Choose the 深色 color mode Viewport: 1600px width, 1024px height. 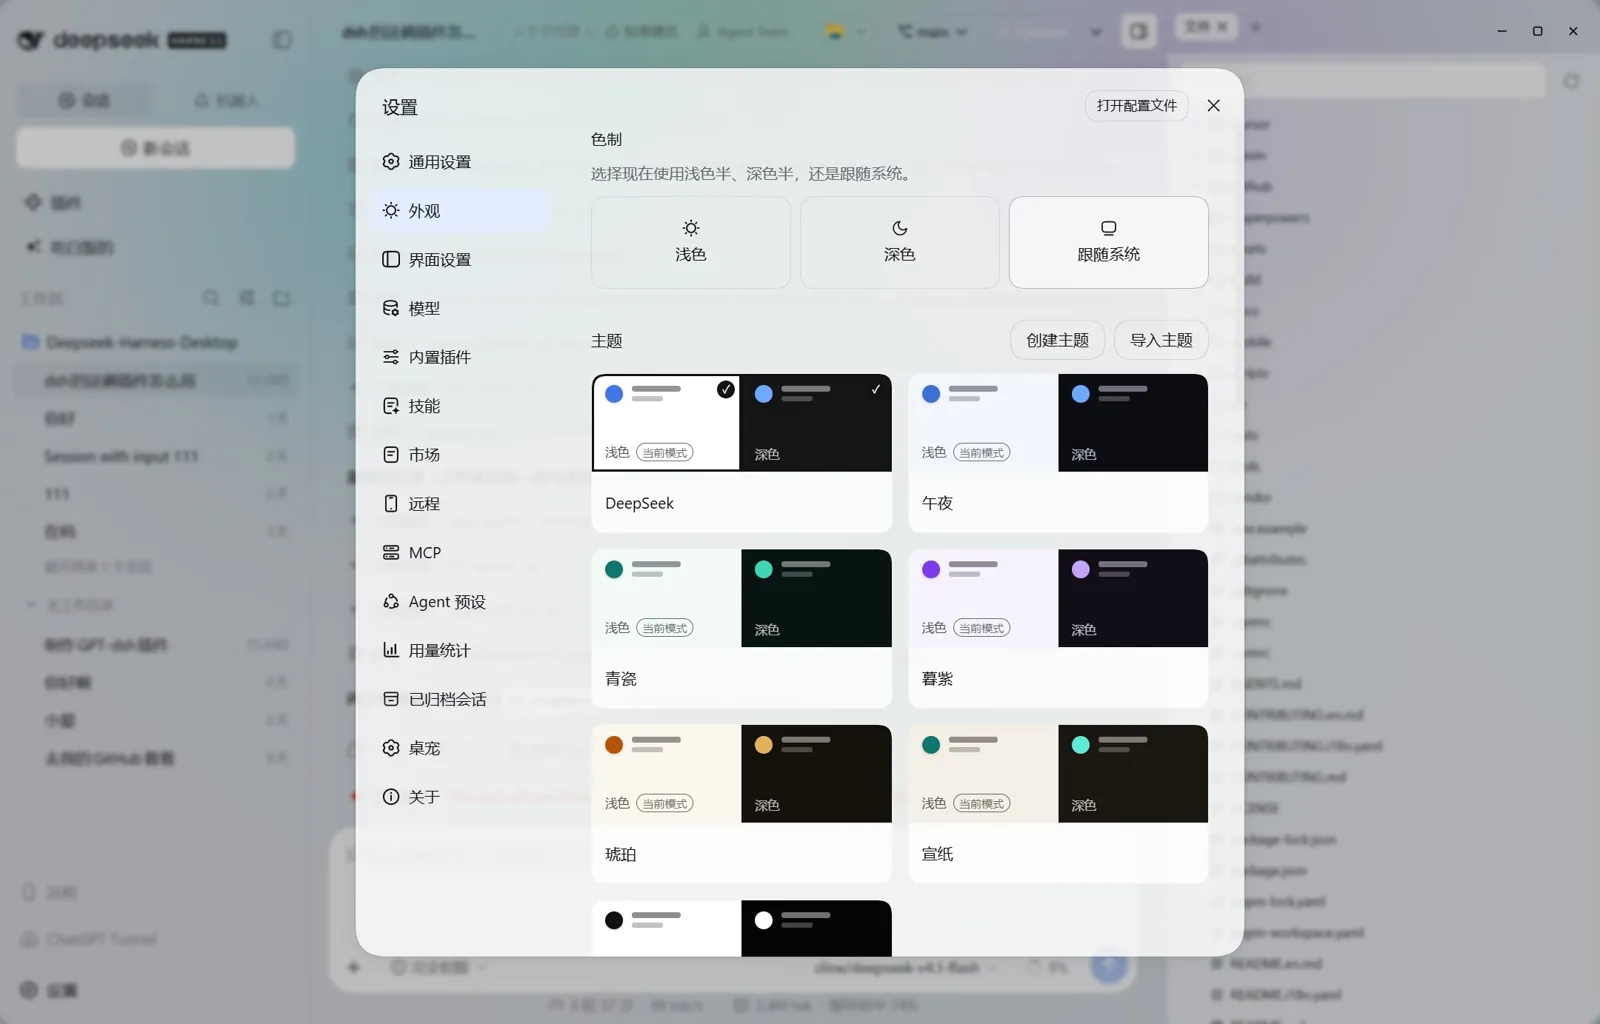pyautogui.click(x=899, y=242)
